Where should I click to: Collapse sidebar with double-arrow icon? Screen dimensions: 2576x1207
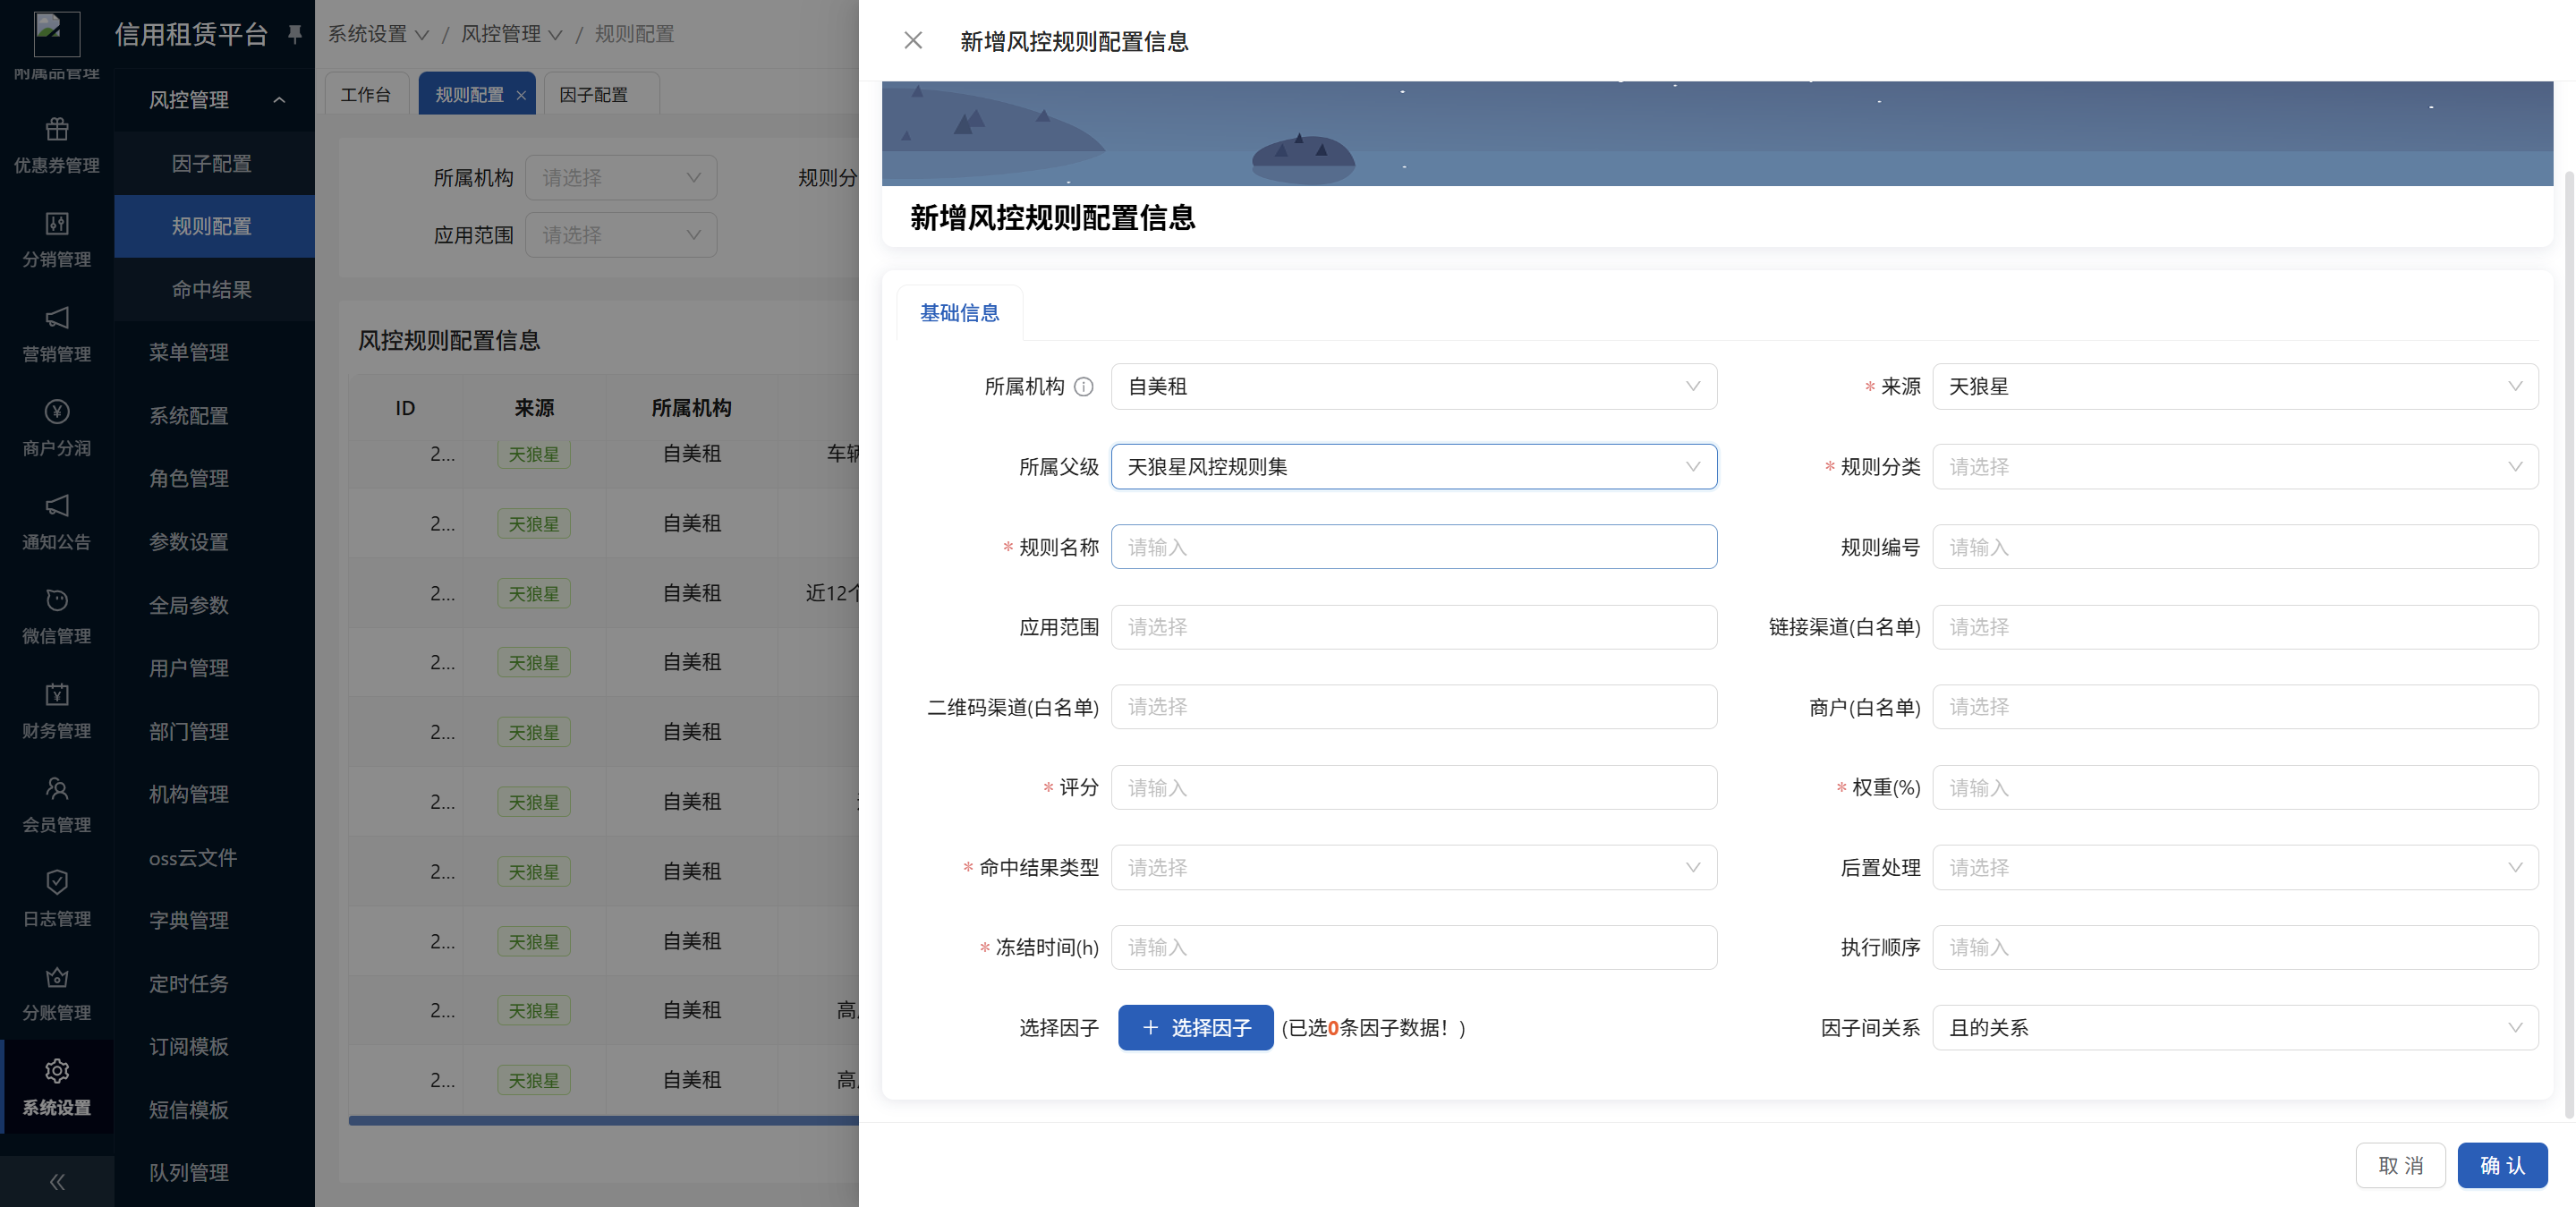click(x=57, y=1182)
